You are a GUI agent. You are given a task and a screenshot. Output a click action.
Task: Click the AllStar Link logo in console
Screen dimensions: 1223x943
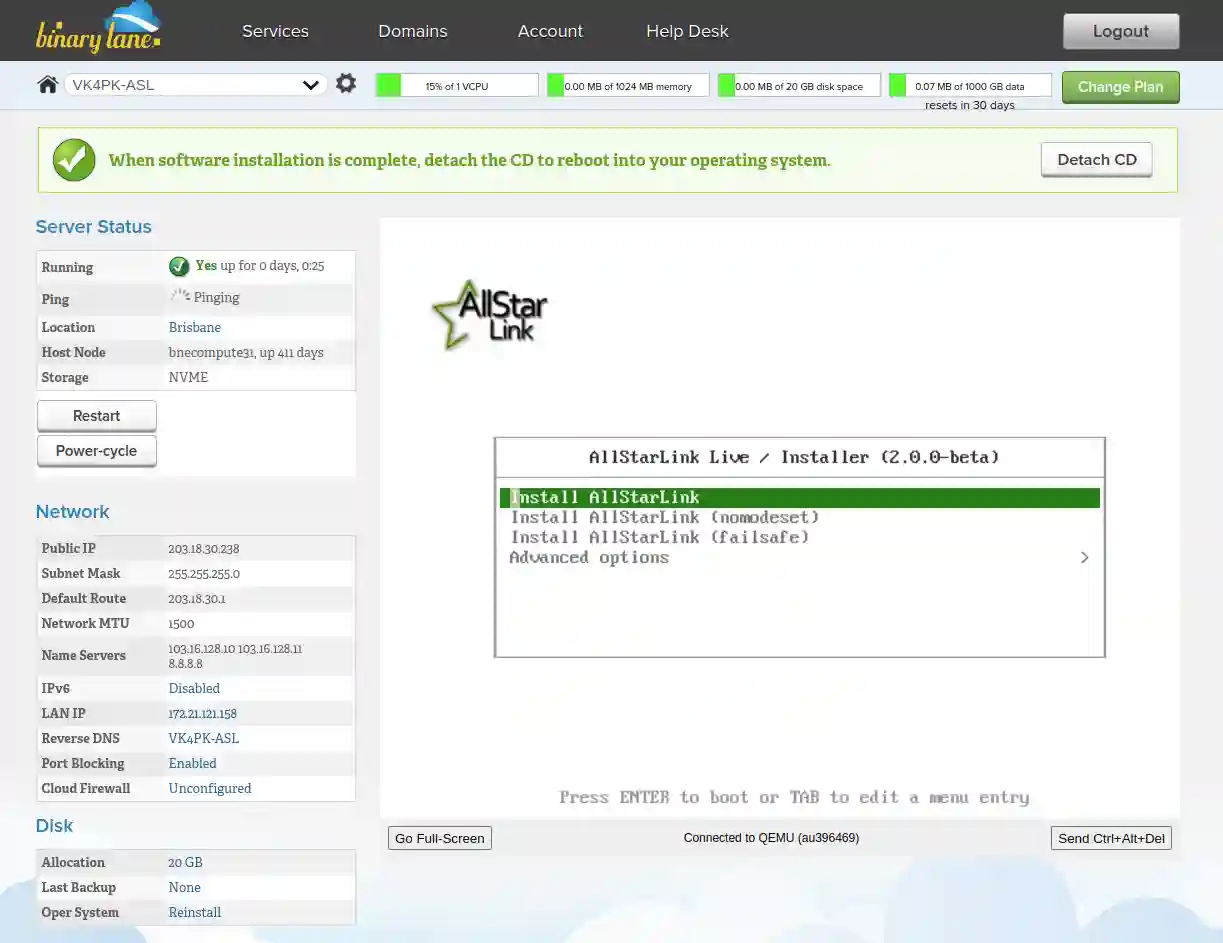point(490,315)
